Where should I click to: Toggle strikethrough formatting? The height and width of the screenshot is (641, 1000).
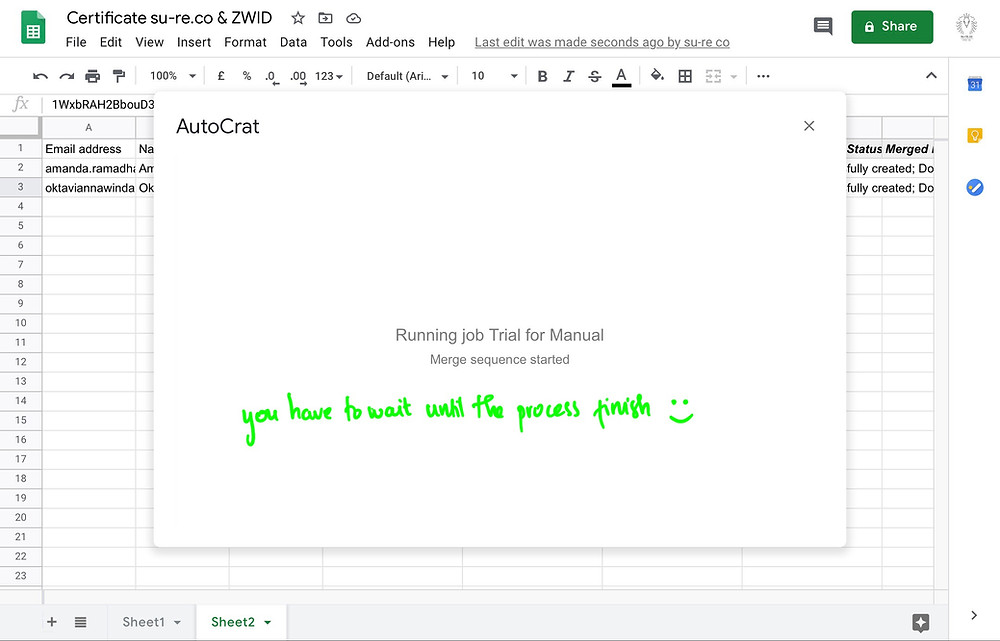pyautogui.click(x=594, y=77)
